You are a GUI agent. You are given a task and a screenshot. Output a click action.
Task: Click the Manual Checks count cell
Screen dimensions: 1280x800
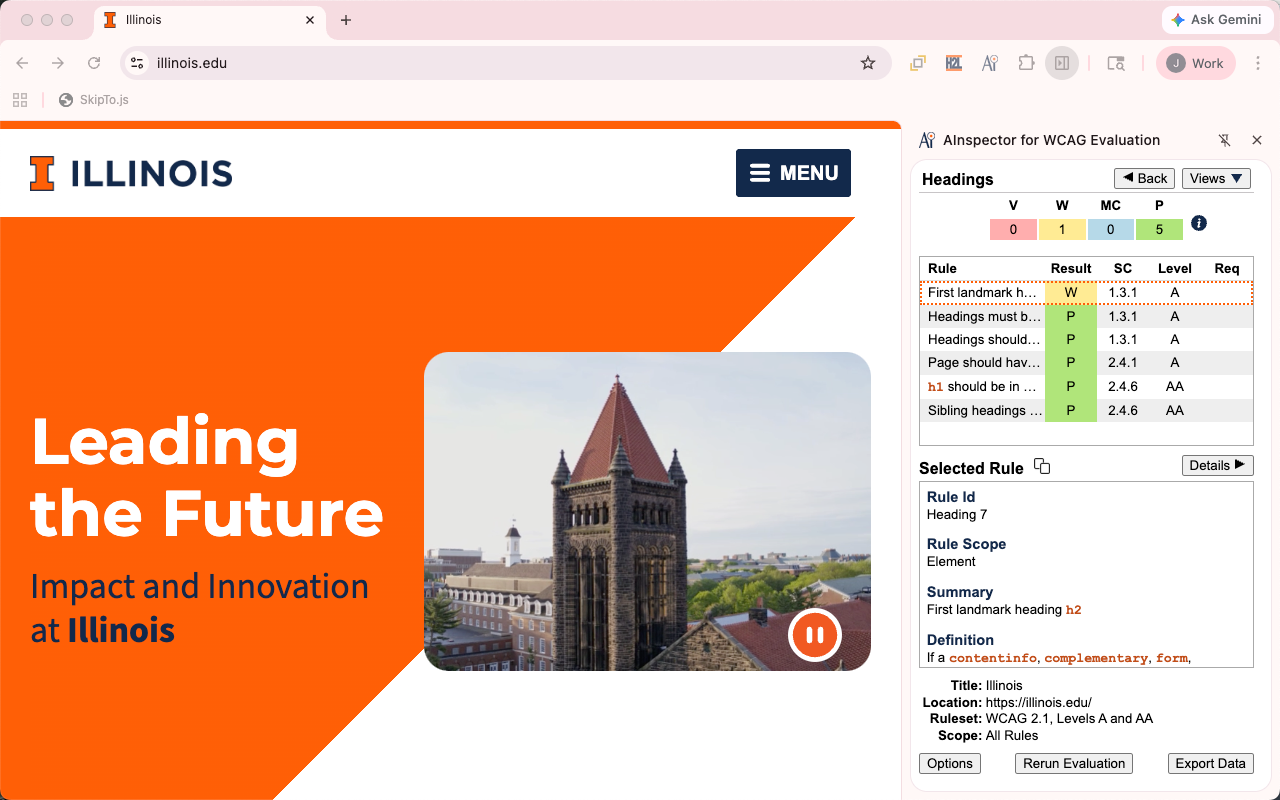(1111, 229)
